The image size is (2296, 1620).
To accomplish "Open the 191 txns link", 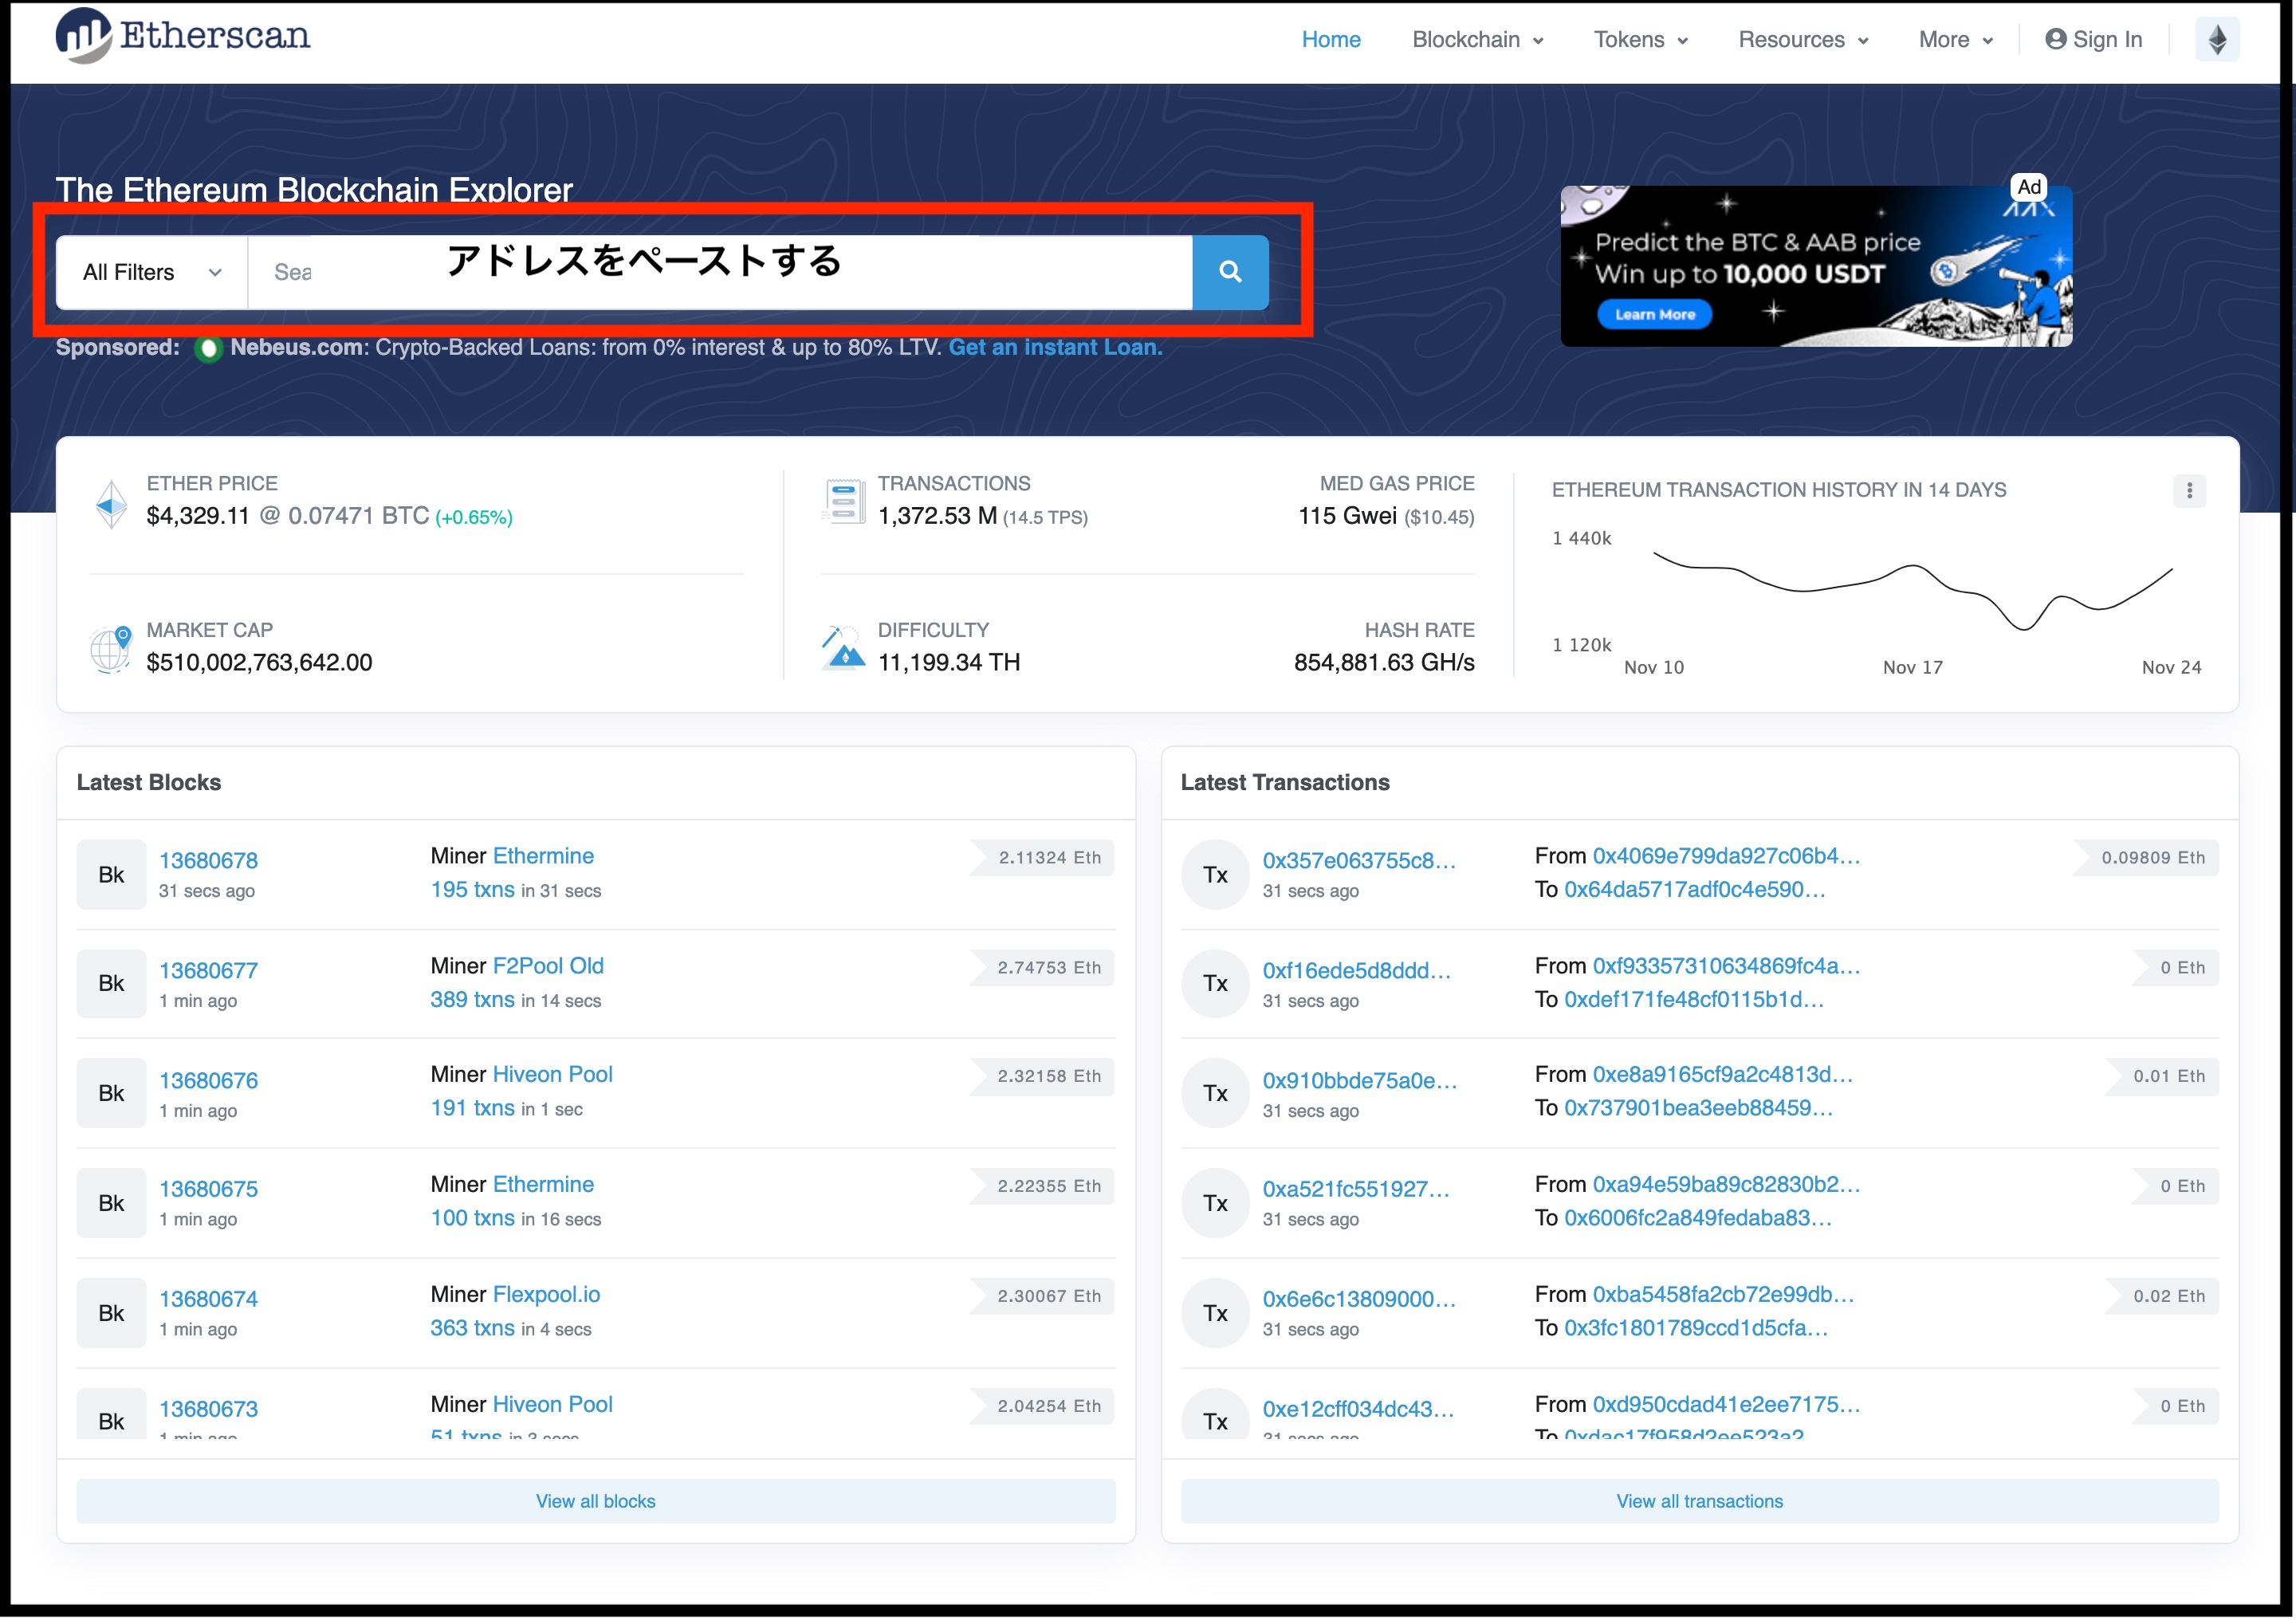I will [x=472, y=1108].
